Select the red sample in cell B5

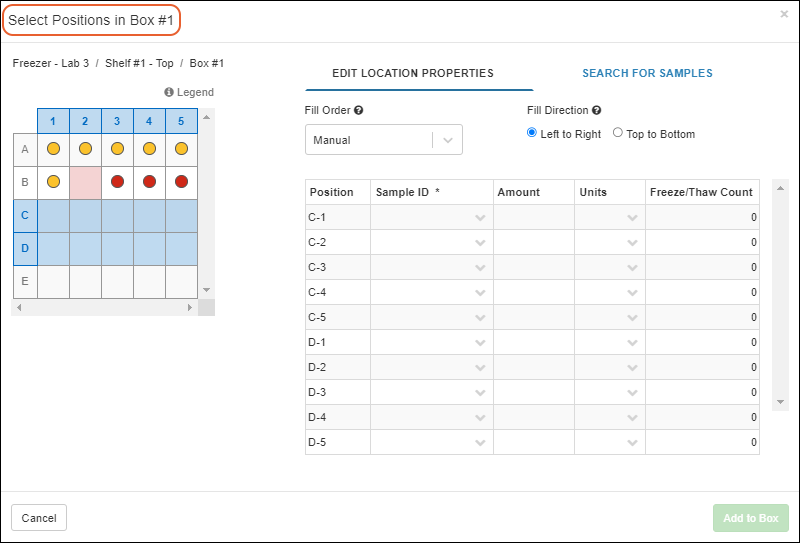[x=181, y=182]
